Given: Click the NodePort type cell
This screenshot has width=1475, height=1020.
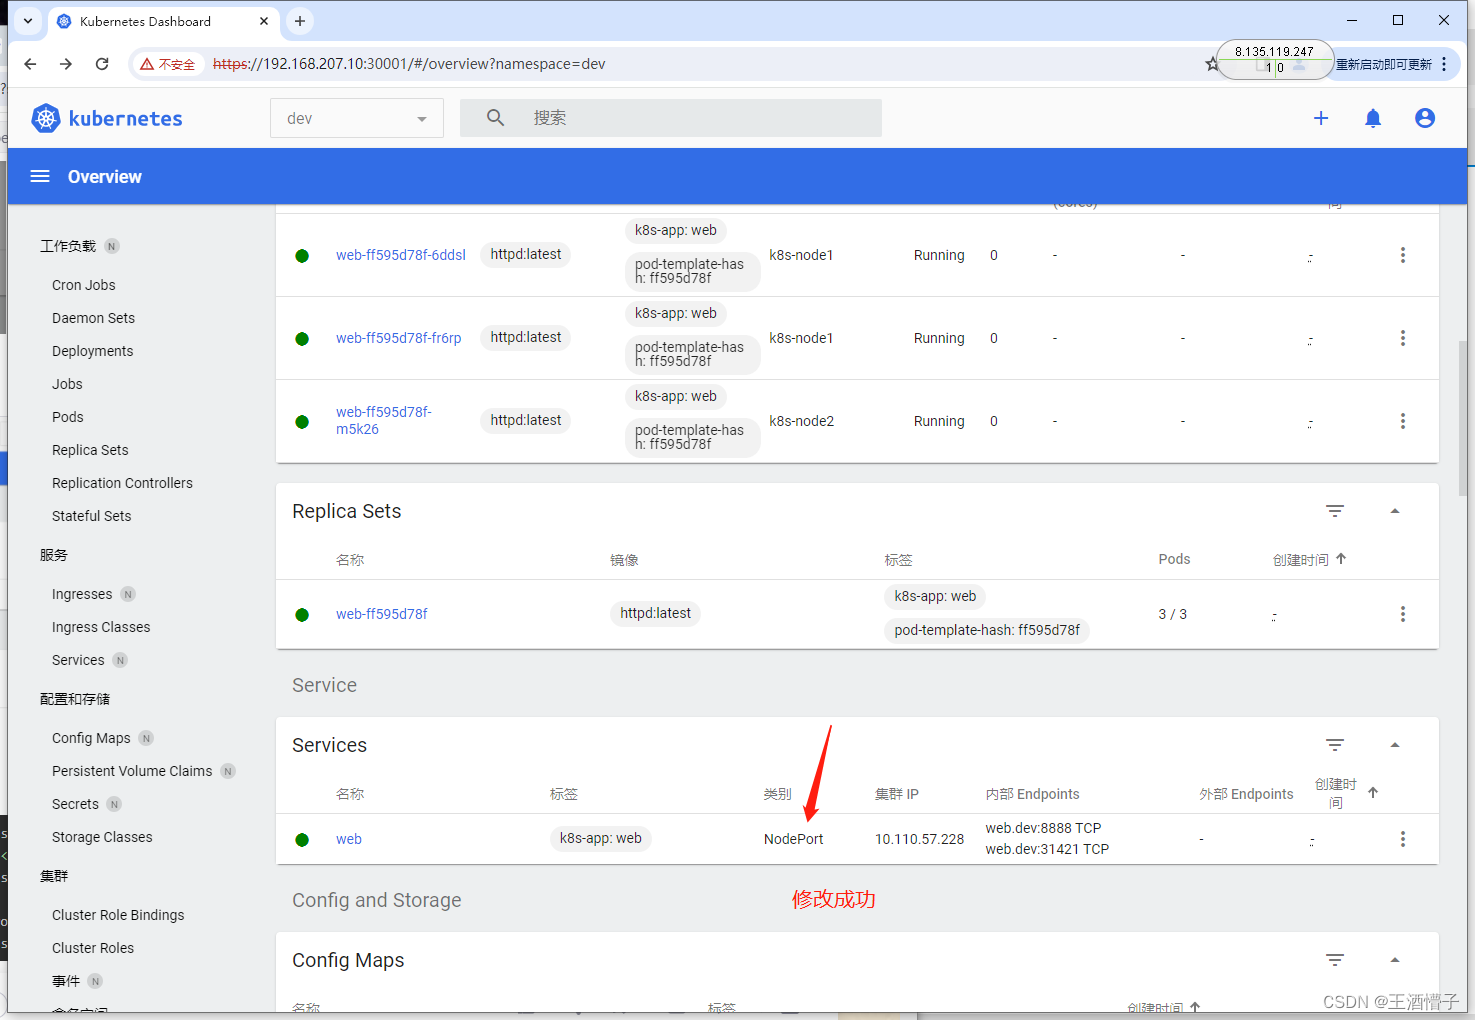Looking at the screenshot, I should coord(794,839).
